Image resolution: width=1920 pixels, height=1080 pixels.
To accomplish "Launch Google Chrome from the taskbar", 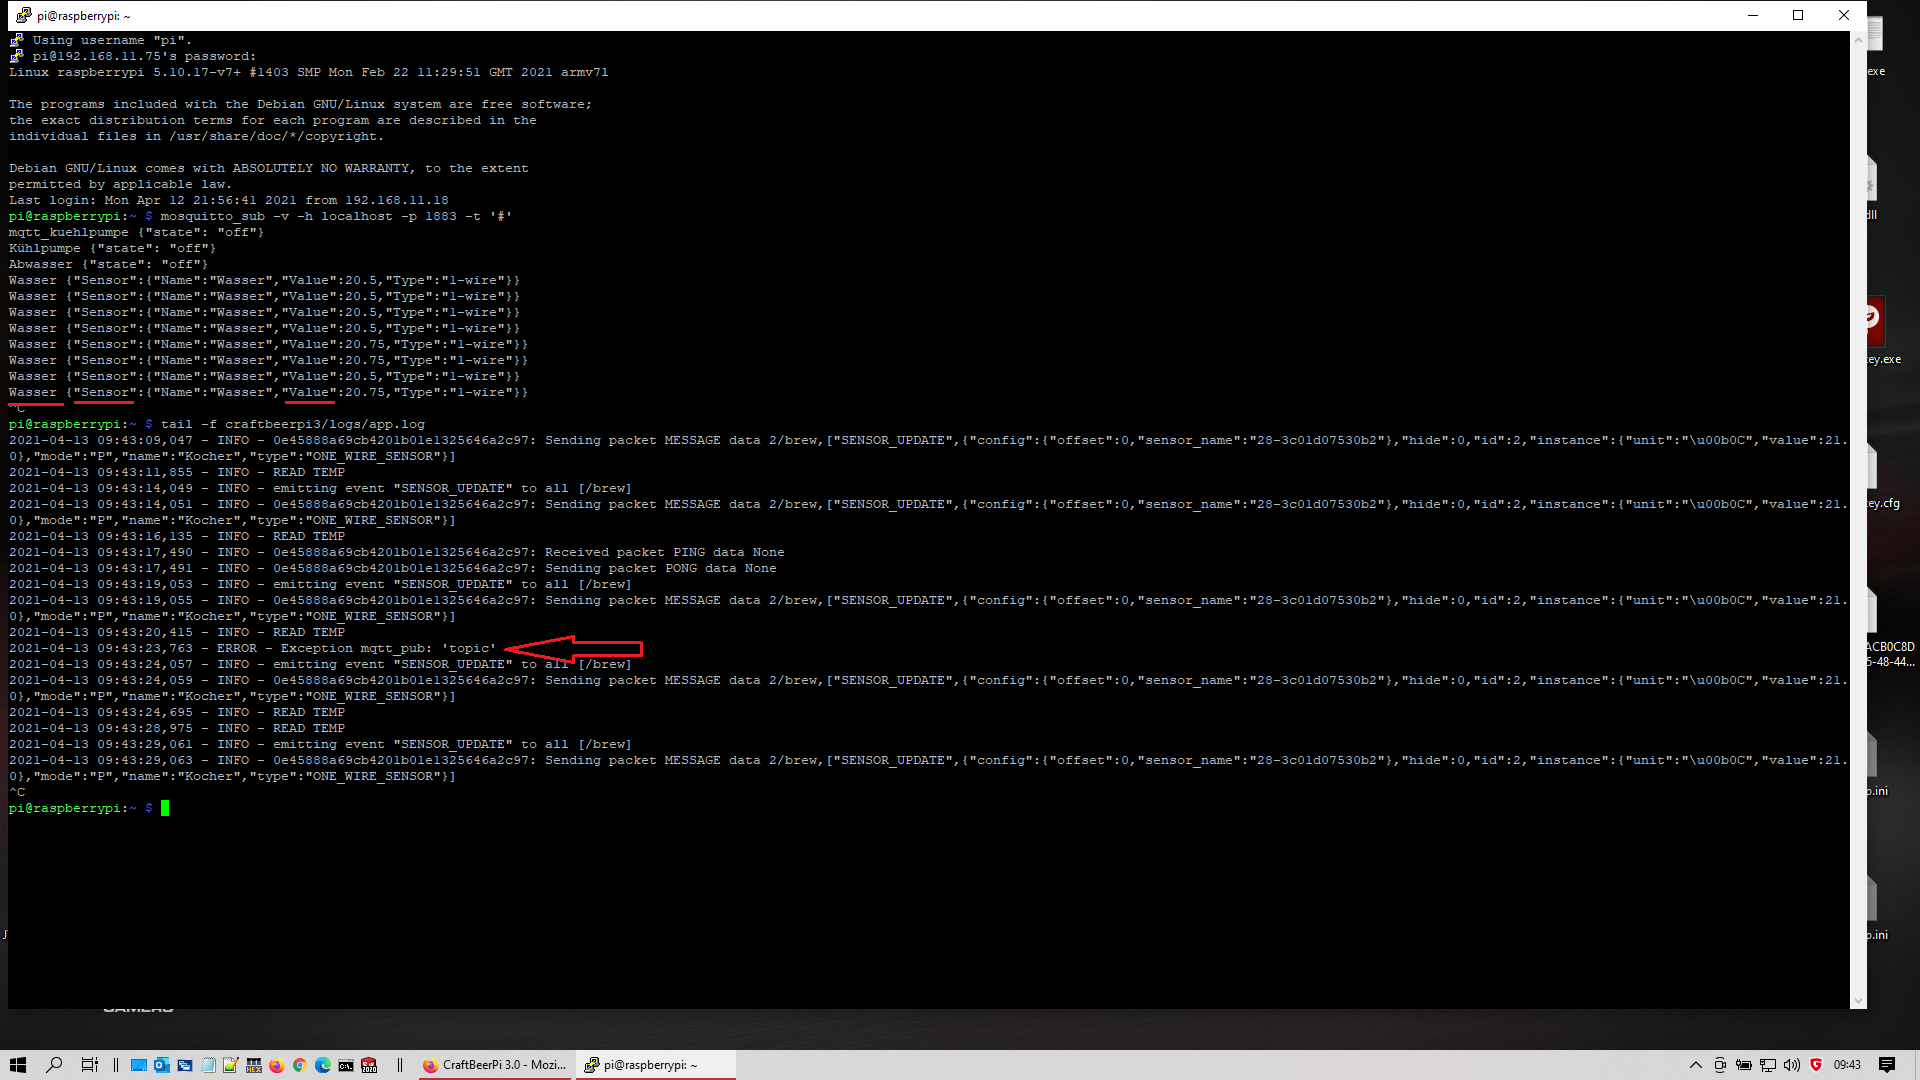I will [299, 1065].
